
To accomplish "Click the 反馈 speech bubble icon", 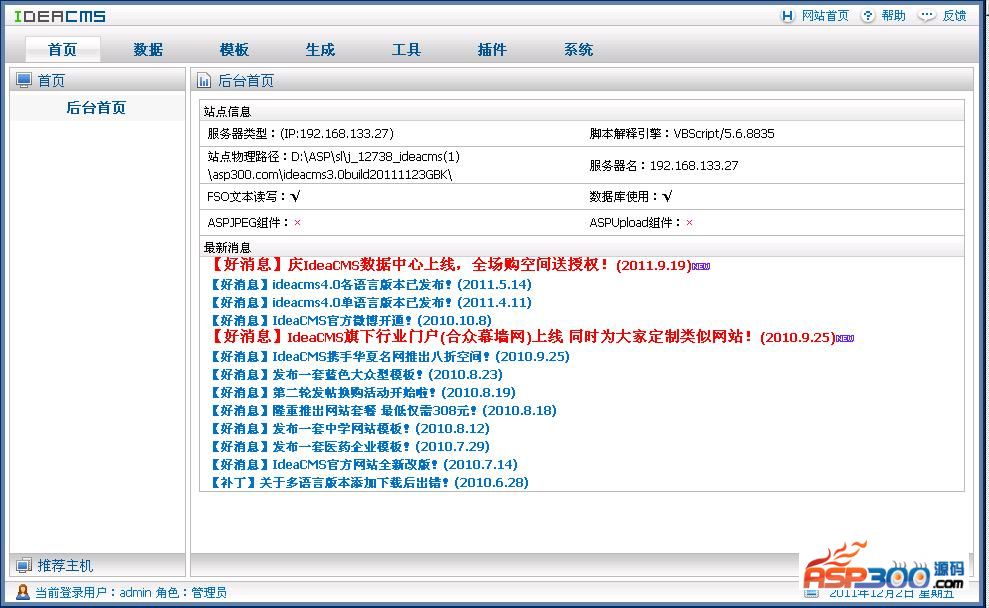I will [x=926, y=16].
